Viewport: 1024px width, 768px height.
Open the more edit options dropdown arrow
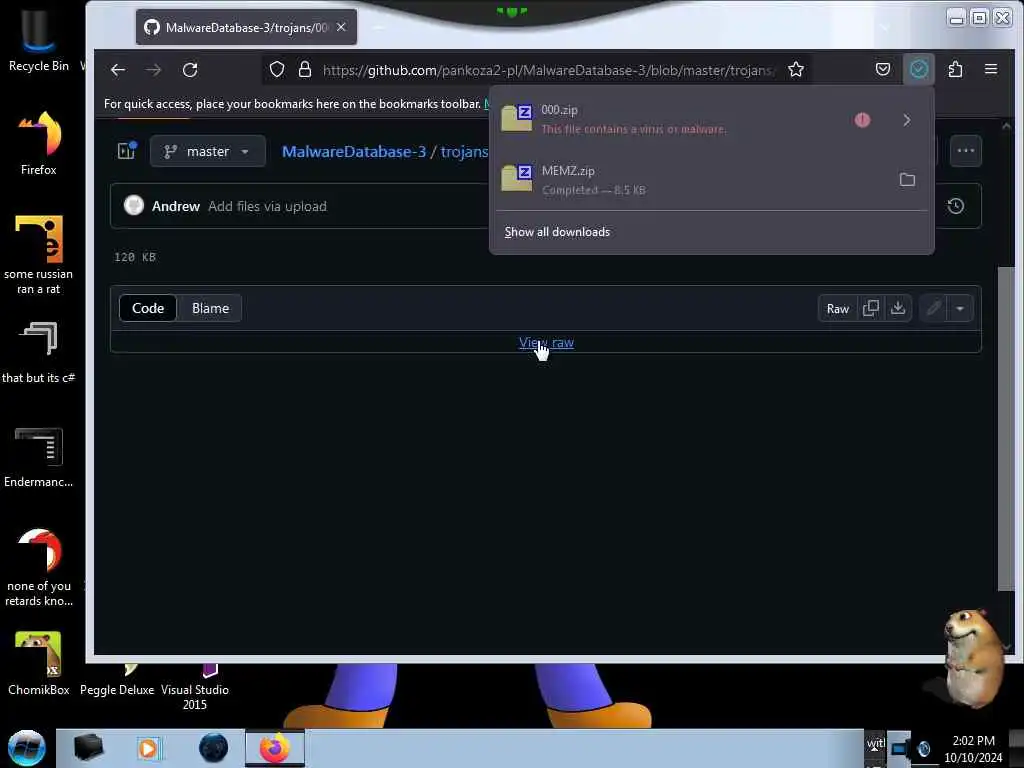coord(960,308)
